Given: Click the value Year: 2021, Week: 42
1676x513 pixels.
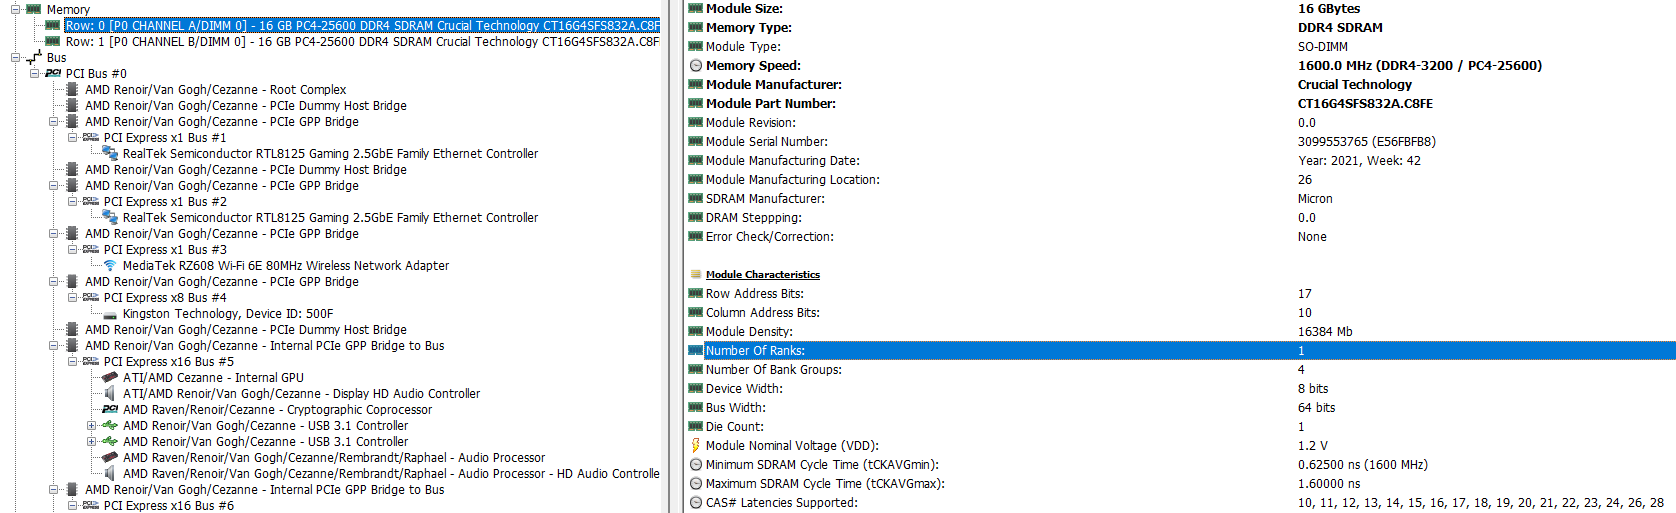Looking at the screenshot, I should 1359,161.
